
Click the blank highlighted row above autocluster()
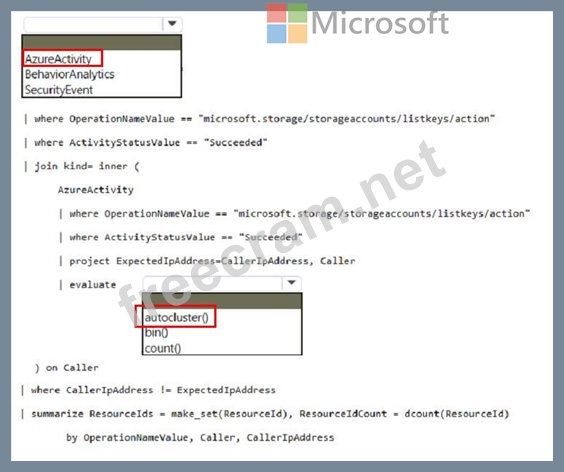pos(222,301)
